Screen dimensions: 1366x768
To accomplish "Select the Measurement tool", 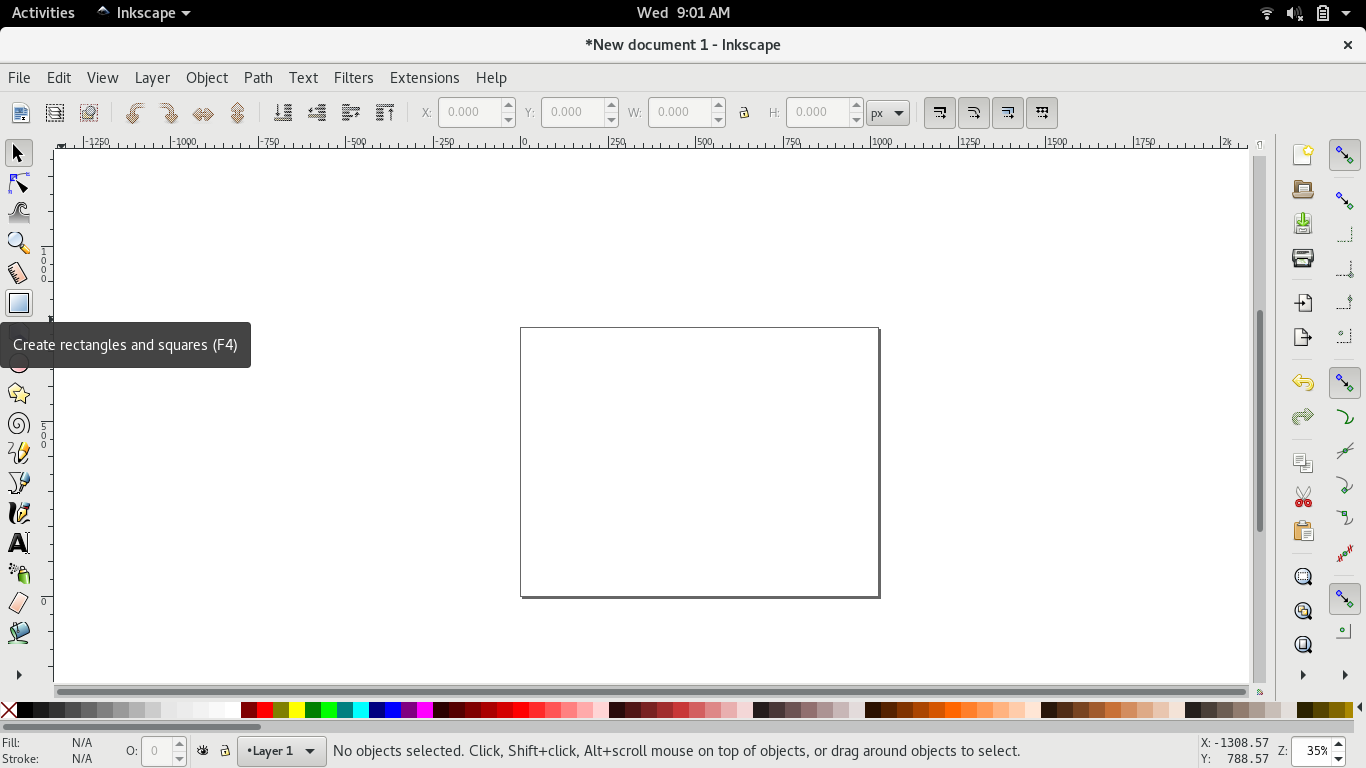I will click(18, 272).
